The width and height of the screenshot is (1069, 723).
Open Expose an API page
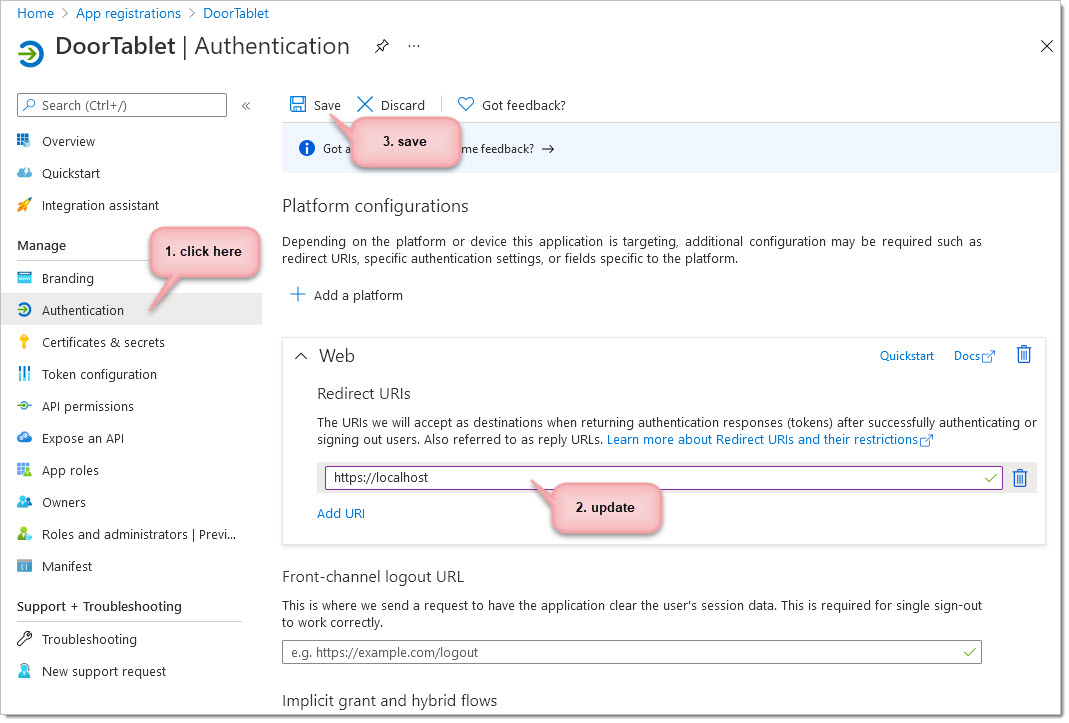coord(82,439)
